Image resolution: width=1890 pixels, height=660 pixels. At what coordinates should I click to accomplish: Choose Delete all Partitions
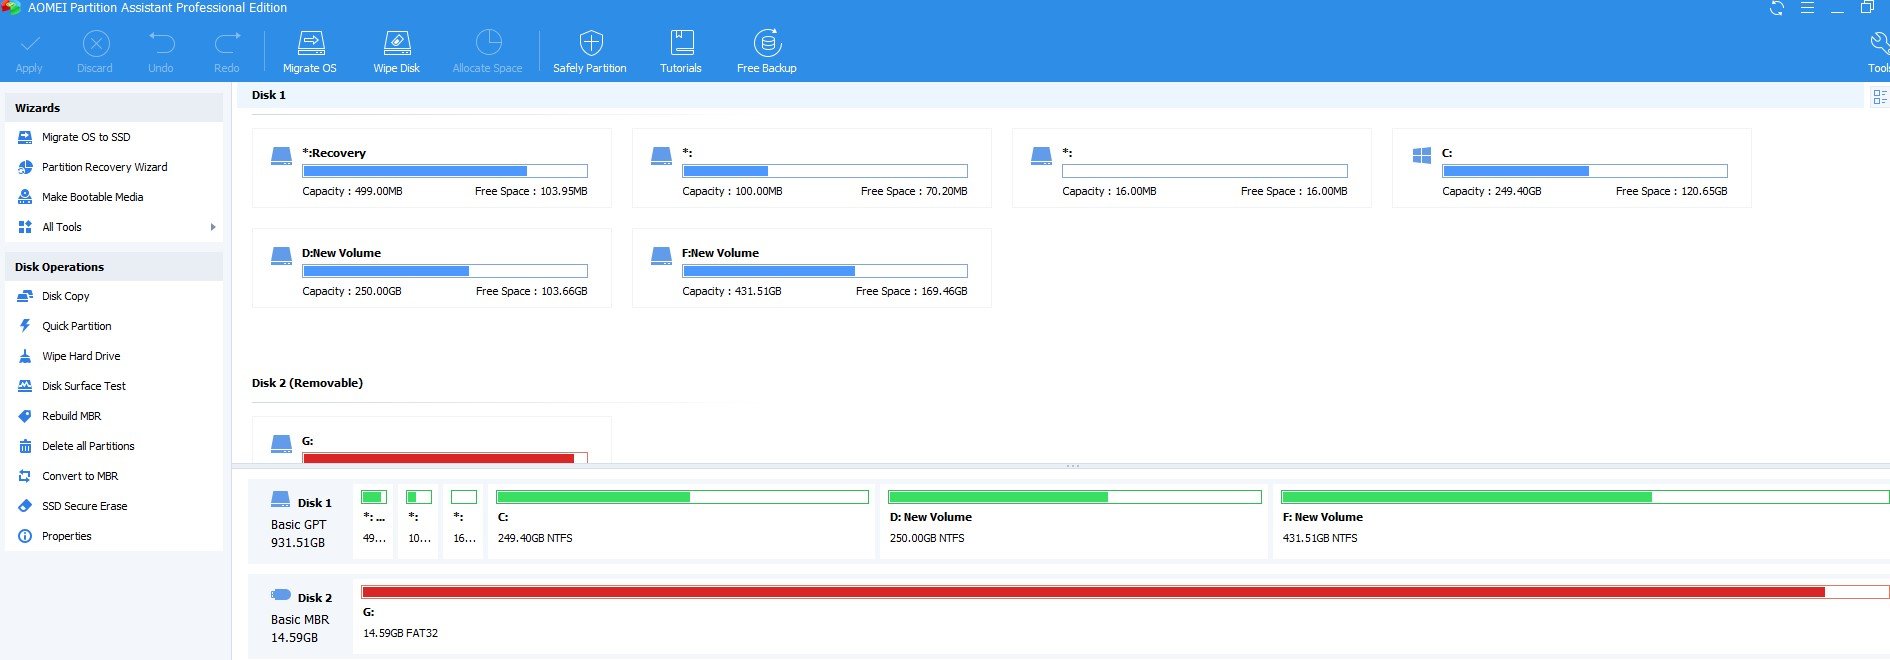pos(88,446)
